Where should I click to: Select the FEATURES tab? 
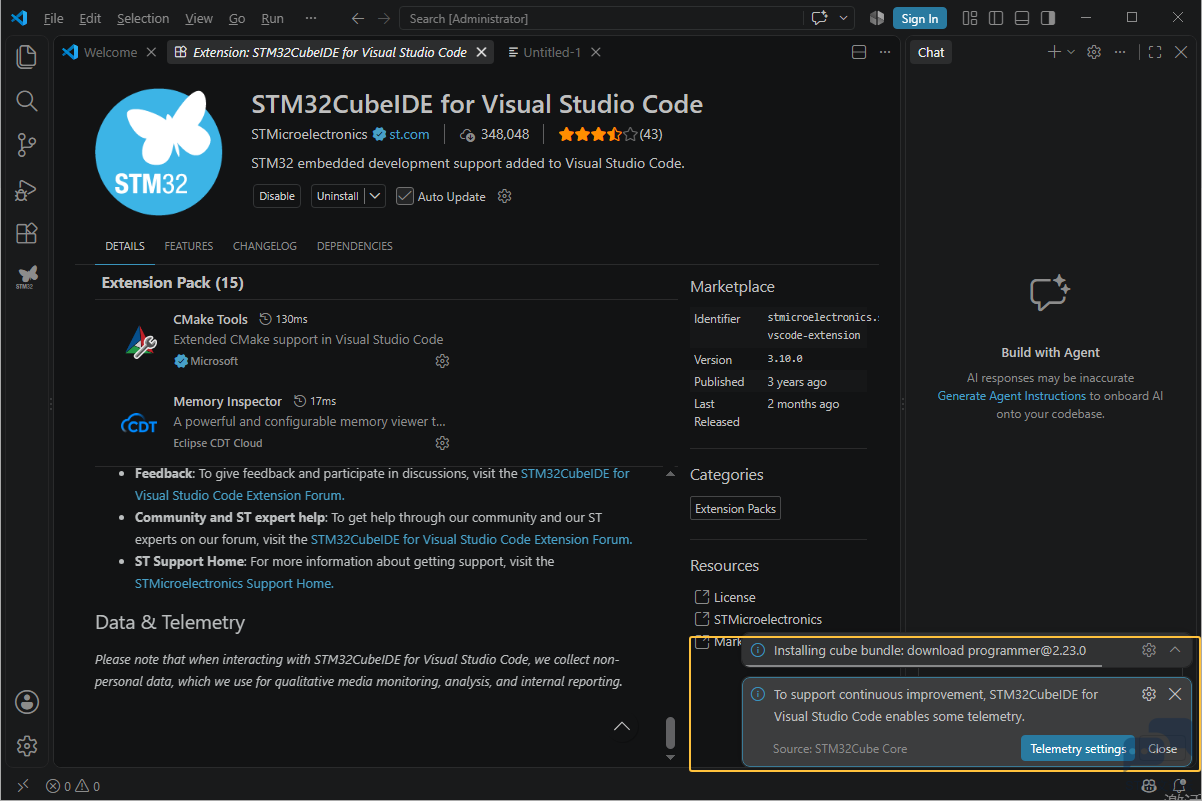tap(189, 246)
